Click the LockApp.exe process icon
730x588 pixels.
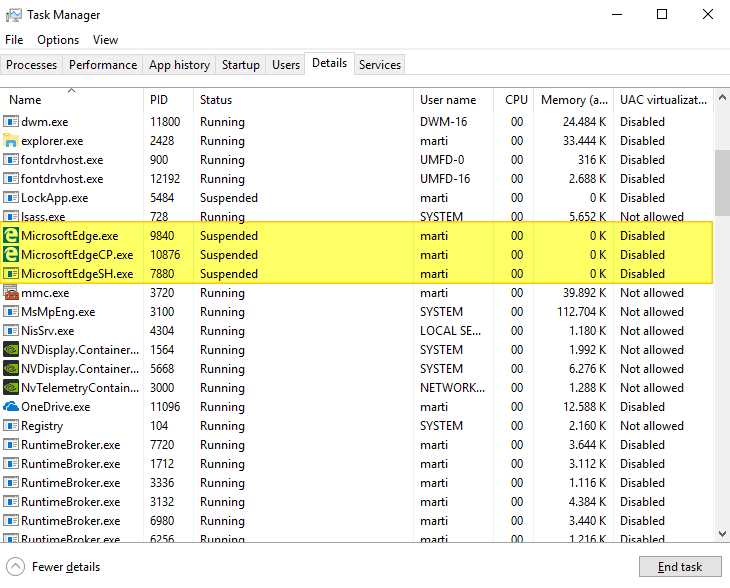pos(10,197)
